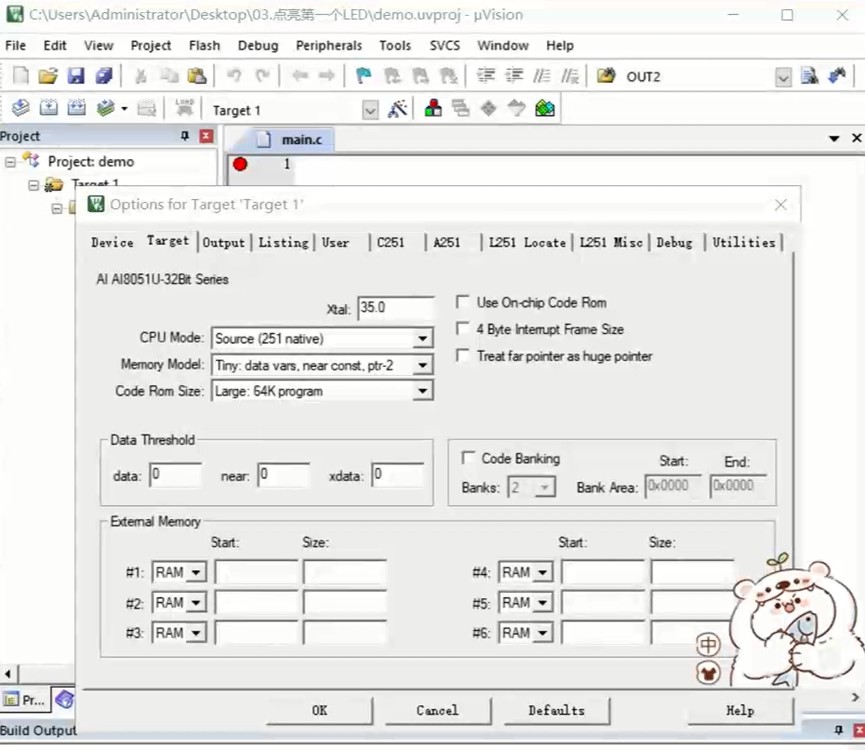Image resolution: width=865 pixels, height=750 pixels.
Task: Toggle the breakpoint marker on line 1
Action: [x=240, y=164]
